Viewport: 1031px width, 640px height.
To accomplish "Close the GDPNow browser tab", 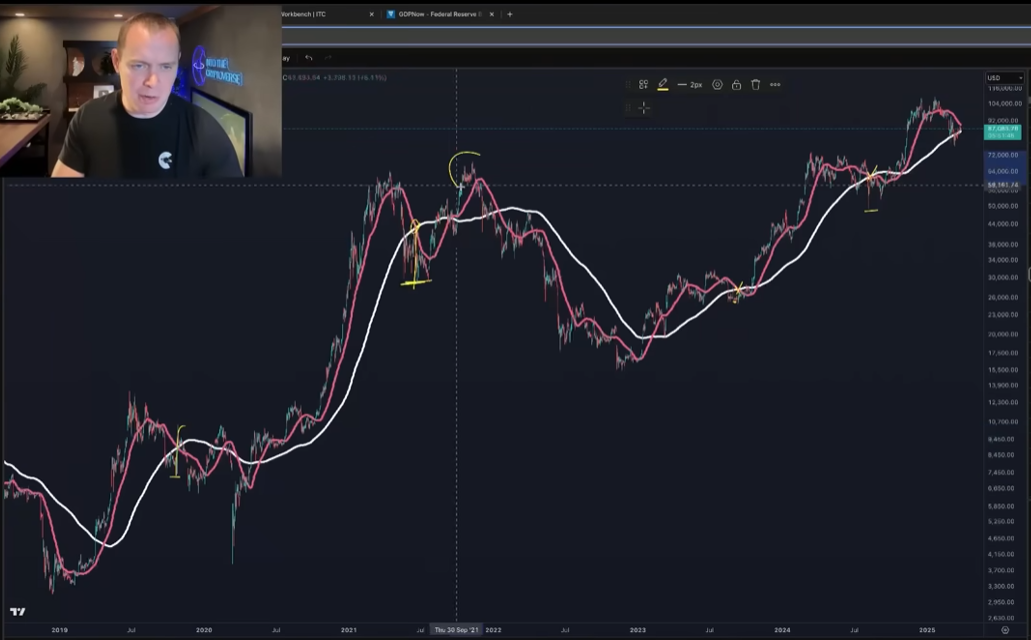I will (491, 14).
